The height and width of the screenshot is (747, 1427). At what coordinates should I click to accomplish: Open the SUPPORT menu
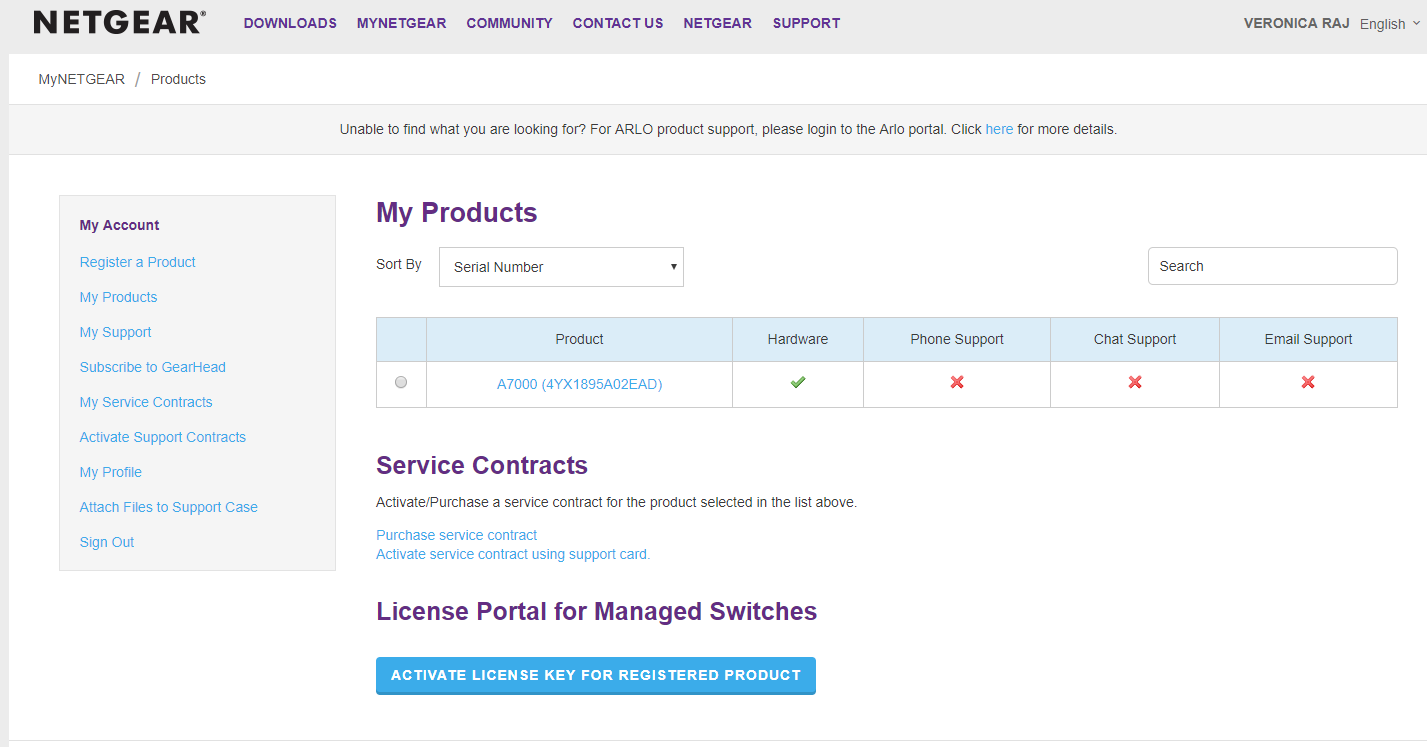tap(806, 23)
